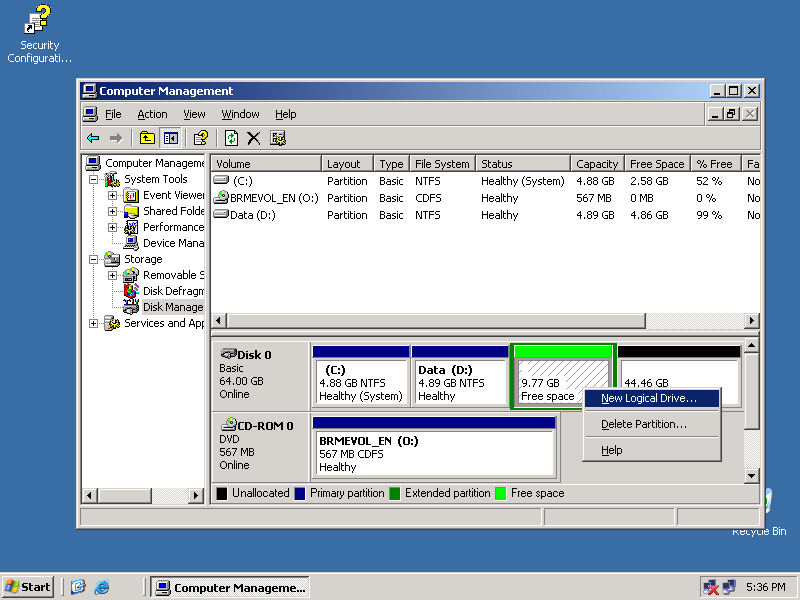
Task: Expand the Shared Folders node
Action: point(112,211)
